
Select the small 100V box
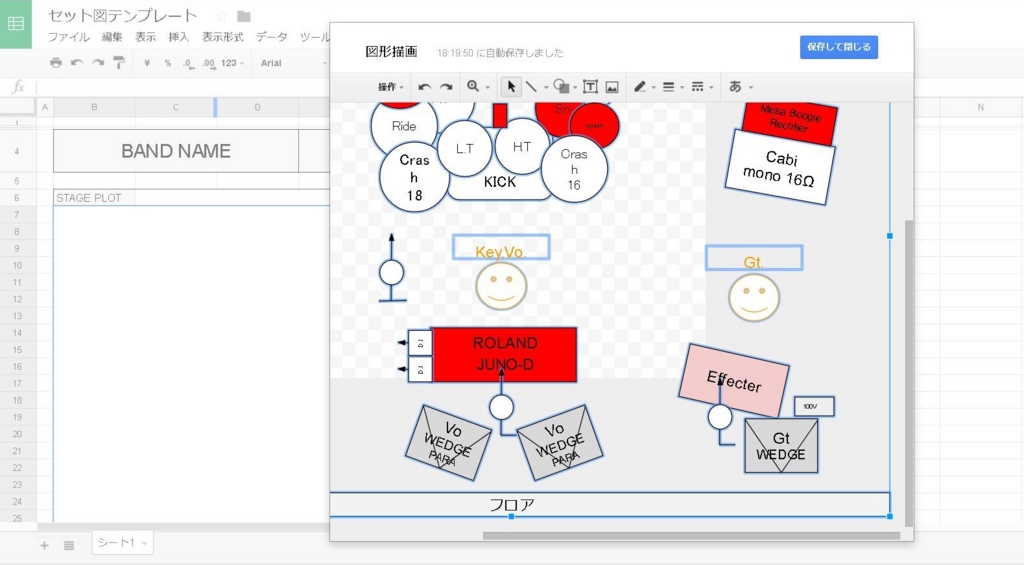(814, 406)
